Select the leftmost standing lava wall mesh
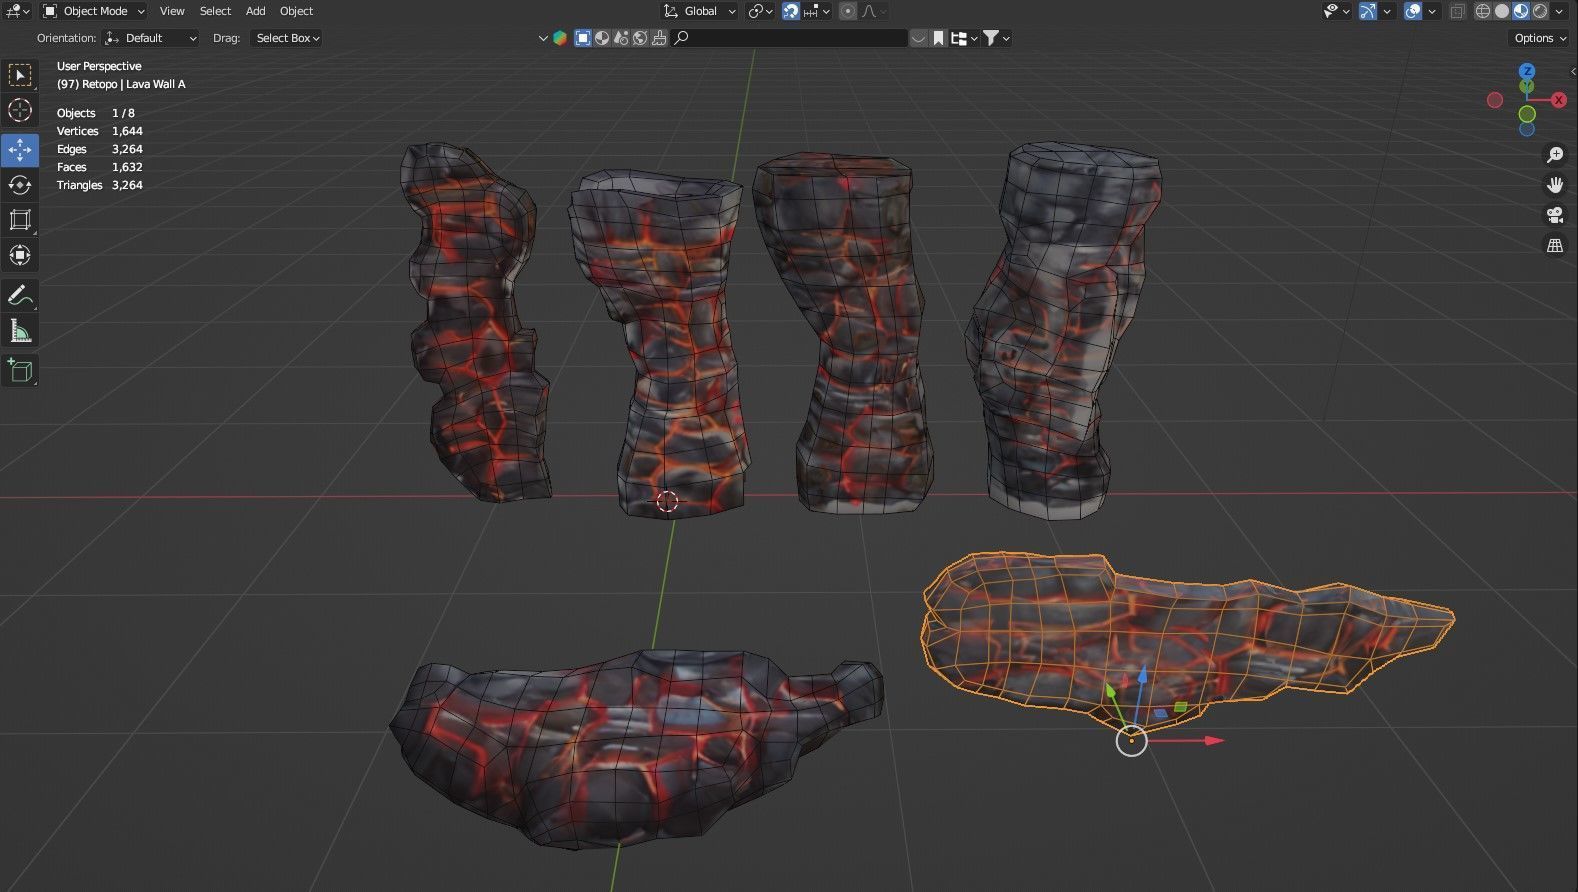 [476, 320]
